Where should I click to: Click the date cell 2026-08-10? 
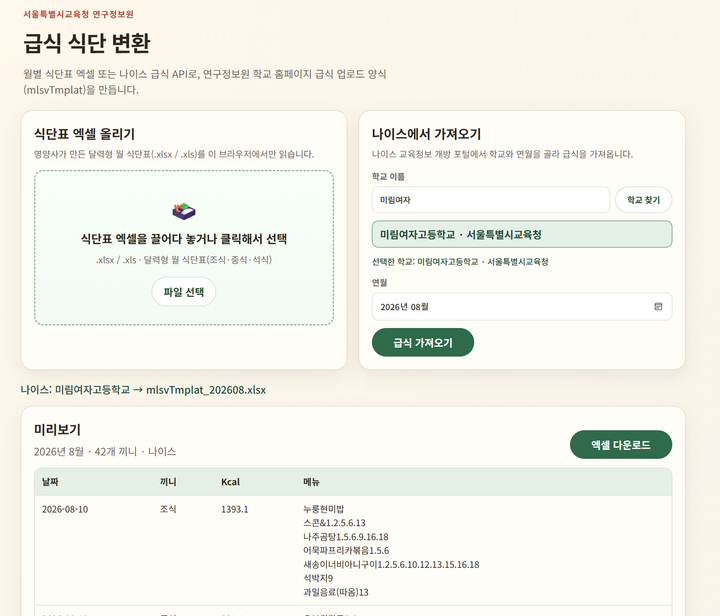point(65,509)
